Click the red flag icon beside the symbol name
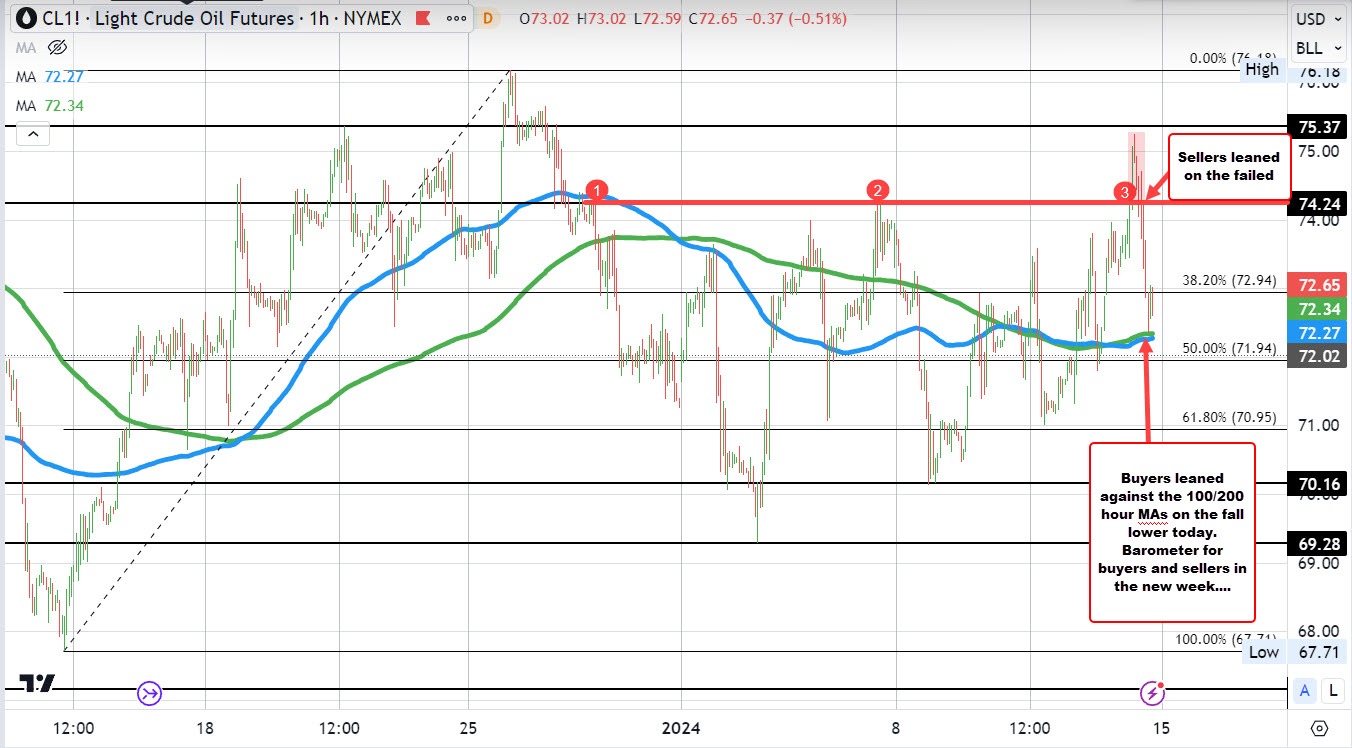This screenshot has height=748, width=1352. tap(421, 18)
